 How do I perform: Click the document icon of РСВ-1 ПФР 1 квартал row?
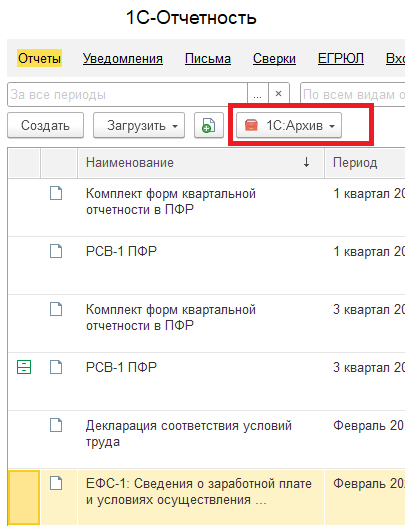coord(56,251)
